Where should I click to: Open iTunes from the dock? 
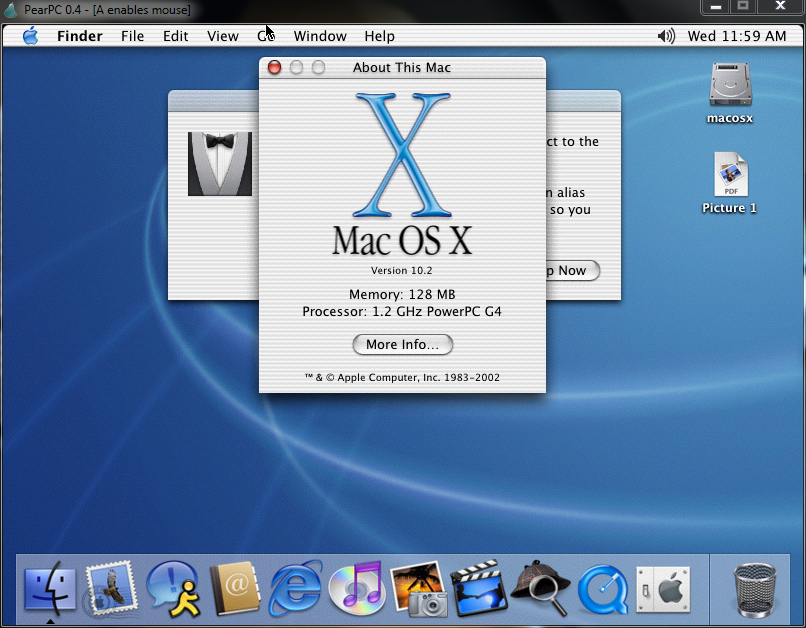[x=357, y=587]
